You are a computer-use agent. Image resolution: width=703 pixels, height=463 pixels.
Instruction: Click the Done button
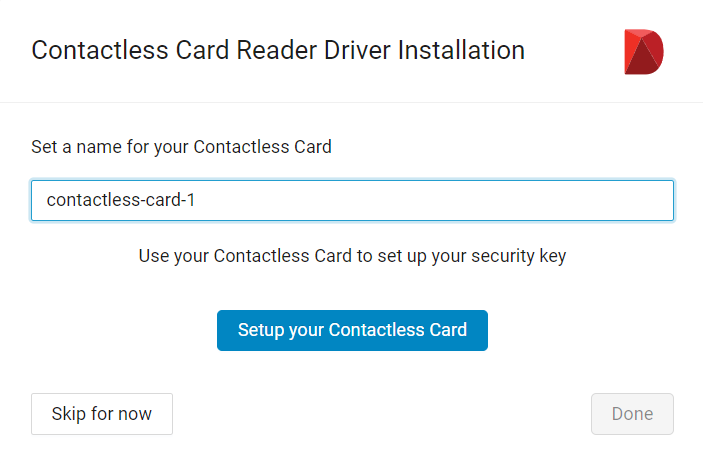click(632, 414)
